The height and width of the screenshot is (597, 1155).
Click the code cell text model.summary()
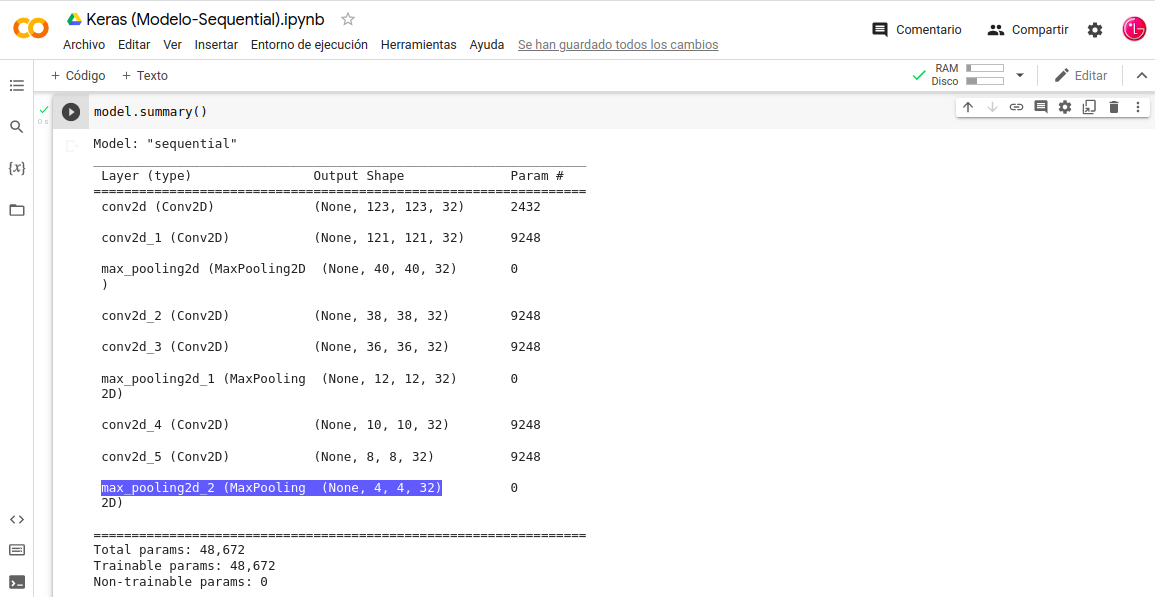tap(150, 112)
